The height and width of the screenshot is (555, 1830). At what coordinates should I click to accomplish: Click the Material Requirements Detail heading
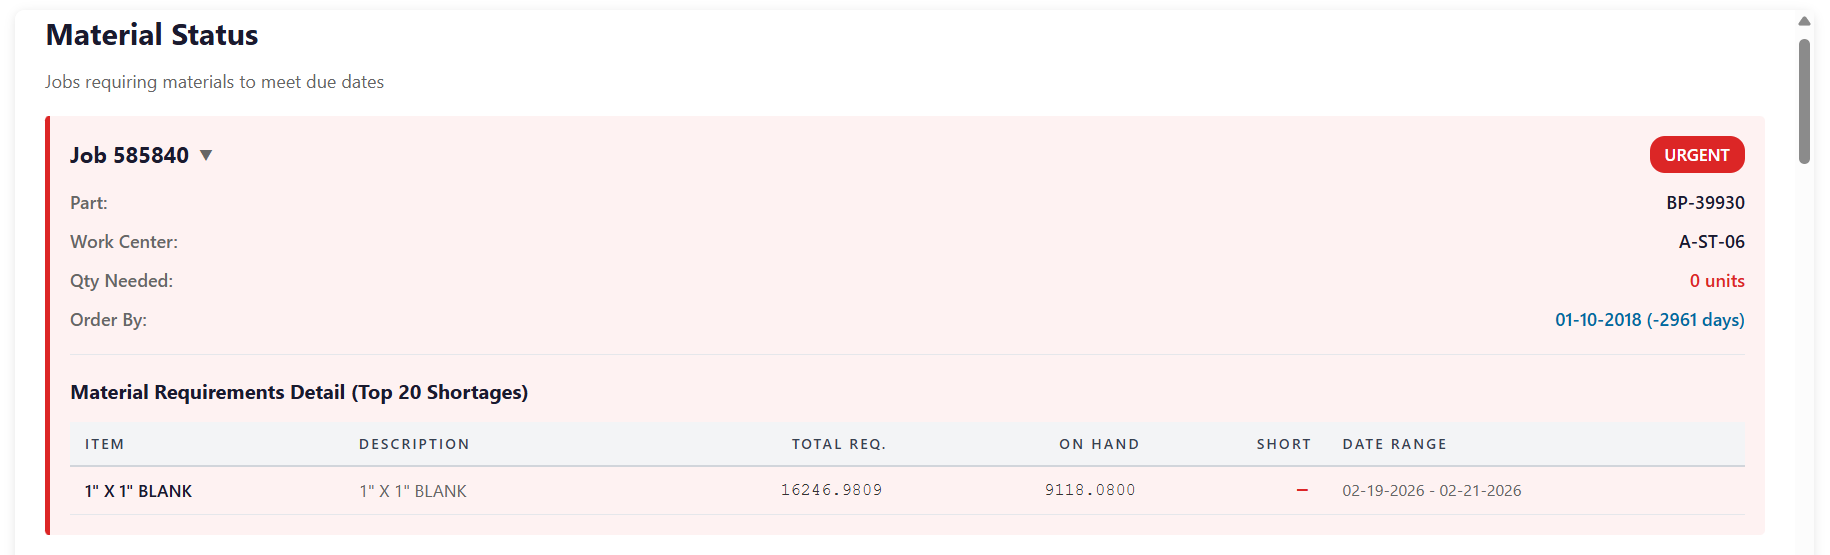299,392
